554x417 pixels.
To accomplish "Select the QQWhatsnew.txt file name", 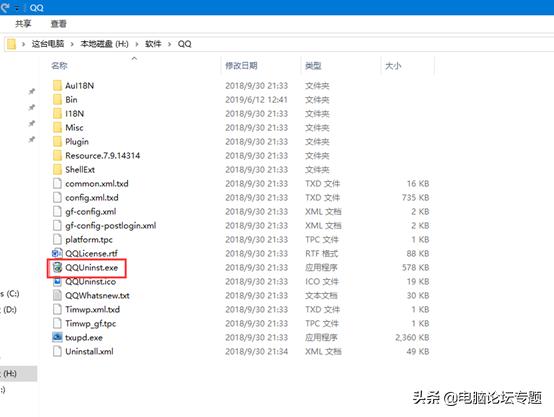I will (97, 295).
